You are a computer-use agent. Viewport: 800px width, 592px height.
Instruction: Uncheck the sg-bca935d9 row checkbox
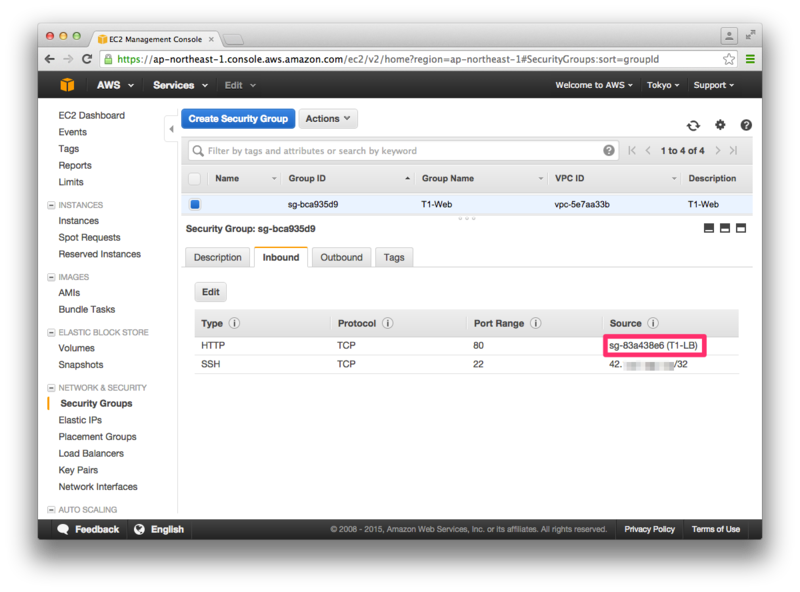(x=195, y=205)
